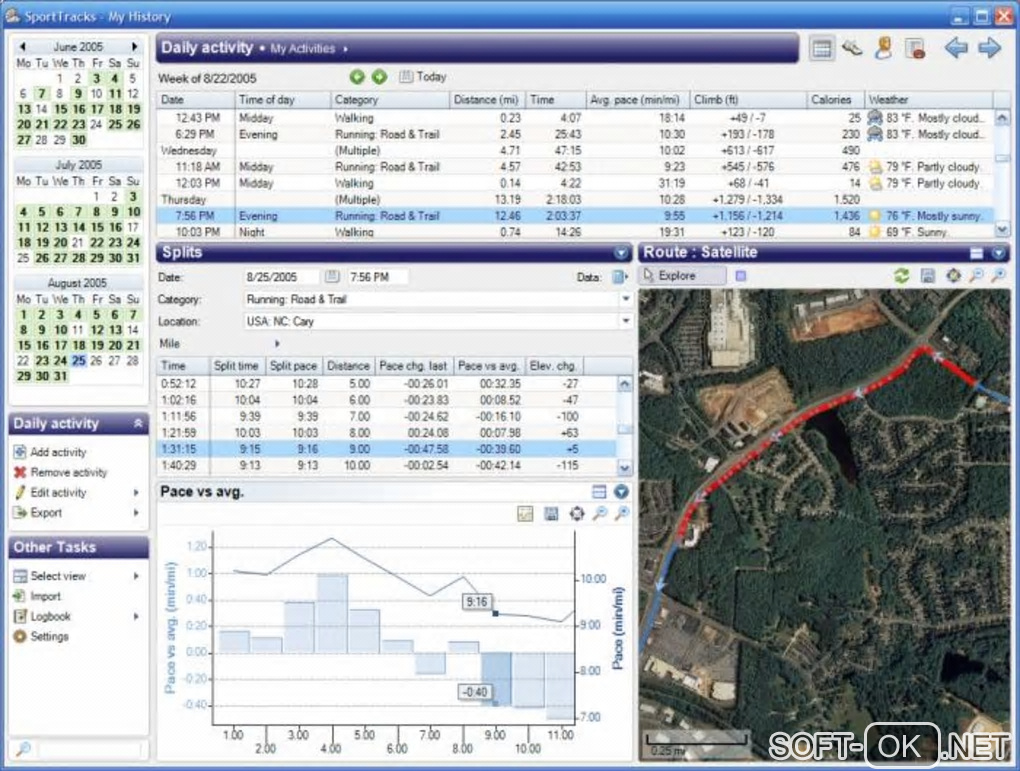Image resolution: width=1020 pixels, height=771 pixels.
Task: Expand the Category combo box
Action: (x=625, y=299)
